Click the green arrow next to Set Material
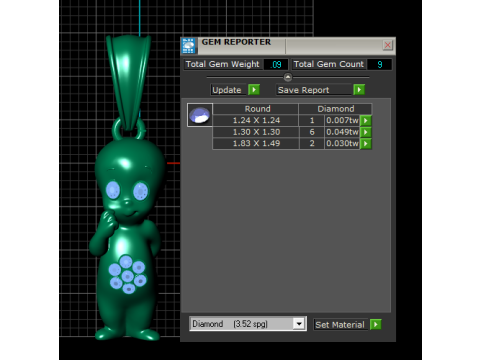This screenshot has height=360, width=480. [x=375, y=324]
